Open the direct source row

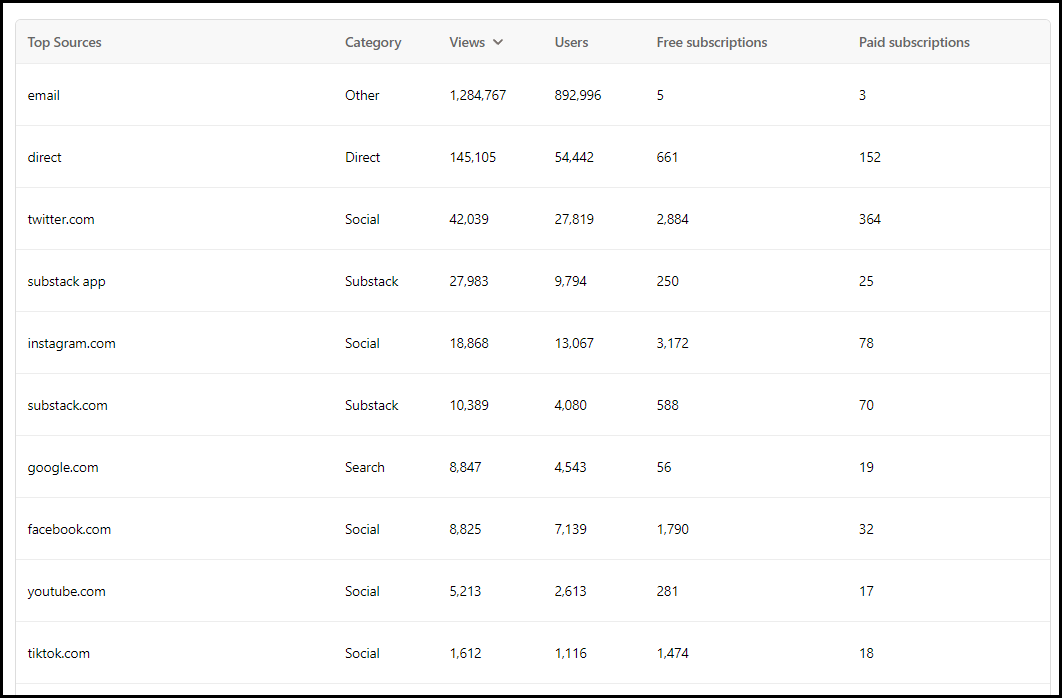(533, 157)
